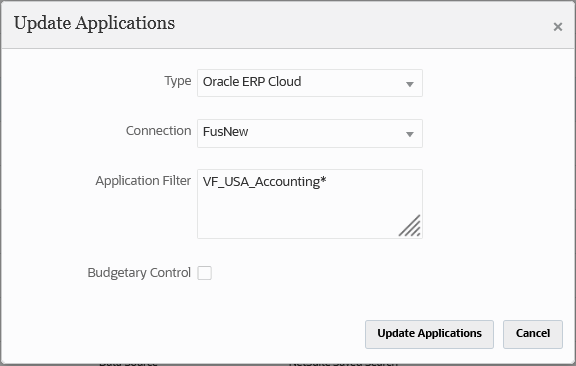The width and height of the screenshot is (576, 366).
Task: Click the resize grip of Application Filter box
Action: pos(410,226)
